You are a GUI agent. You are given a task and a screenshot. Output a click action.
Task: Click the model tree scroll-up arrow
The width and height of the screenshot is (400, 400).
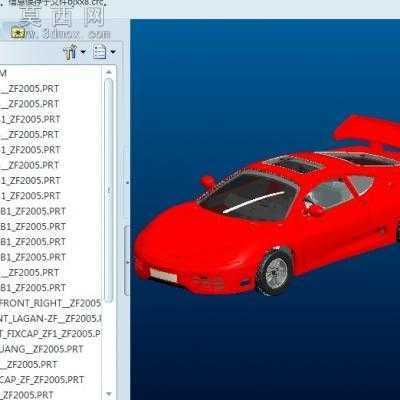click(x=109, y=72)
